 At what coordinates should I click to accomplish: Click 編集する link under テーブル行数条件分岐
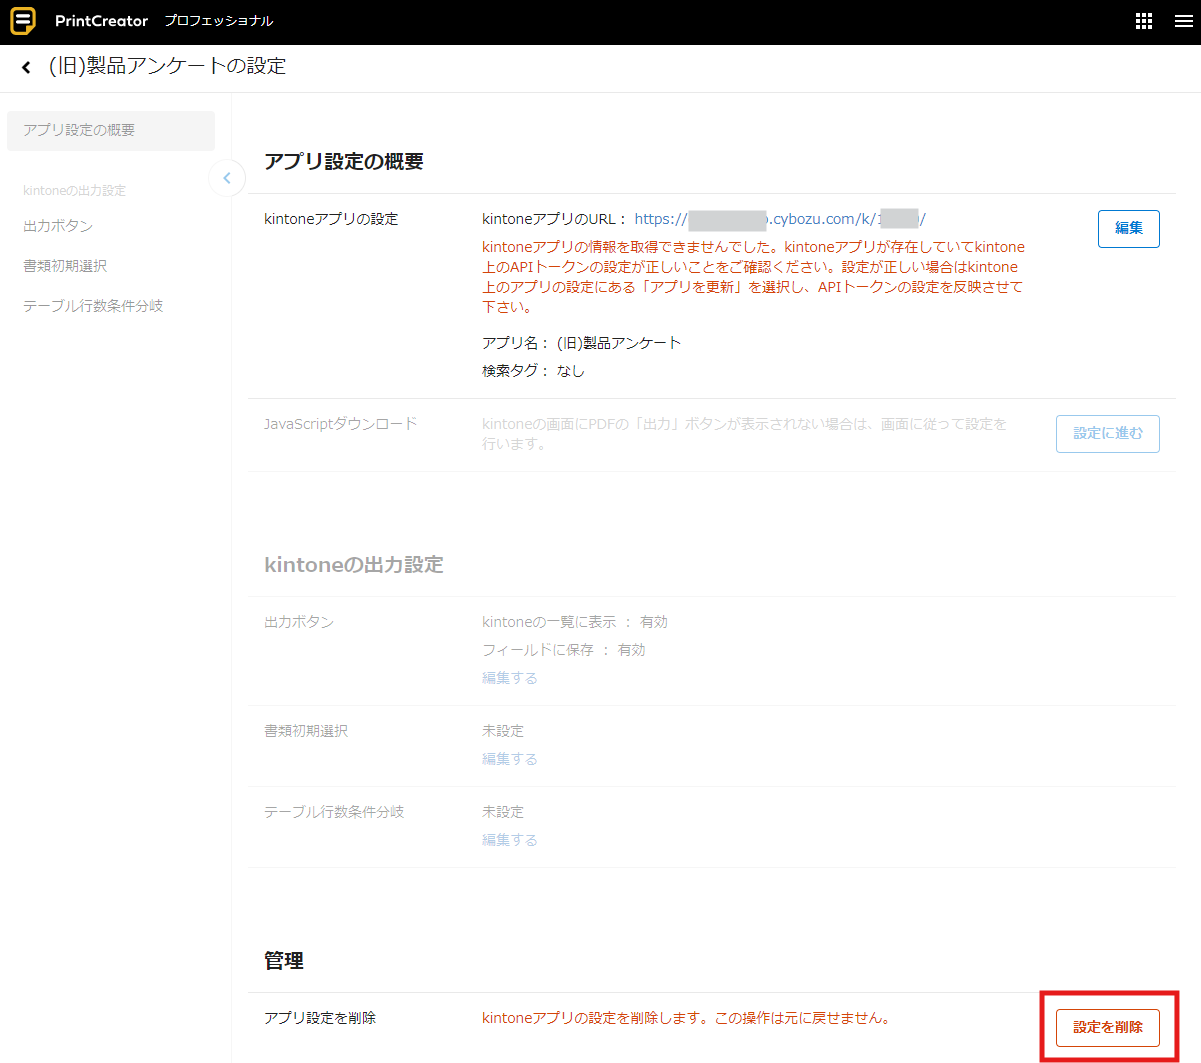[510, 840]
